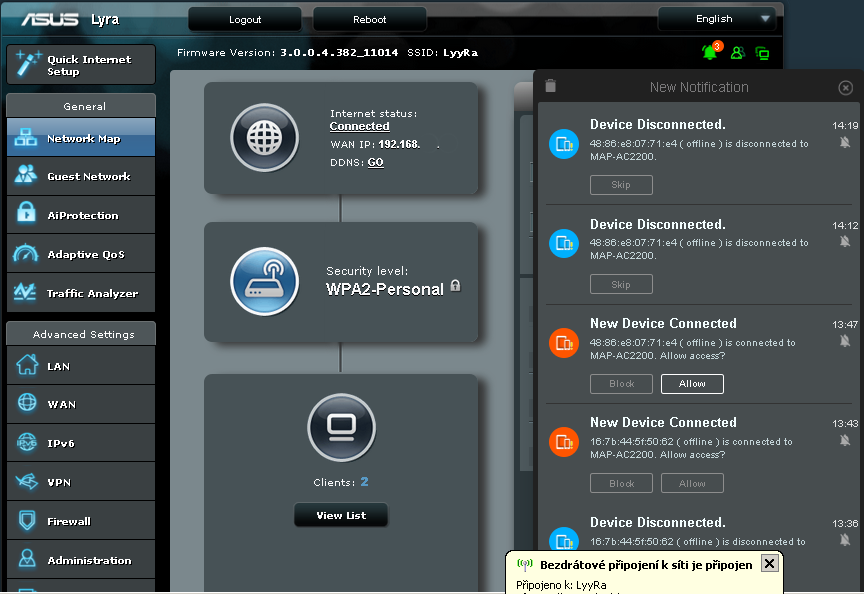Open the AiProtection section
864x594 pixels.
coord(81,215)
